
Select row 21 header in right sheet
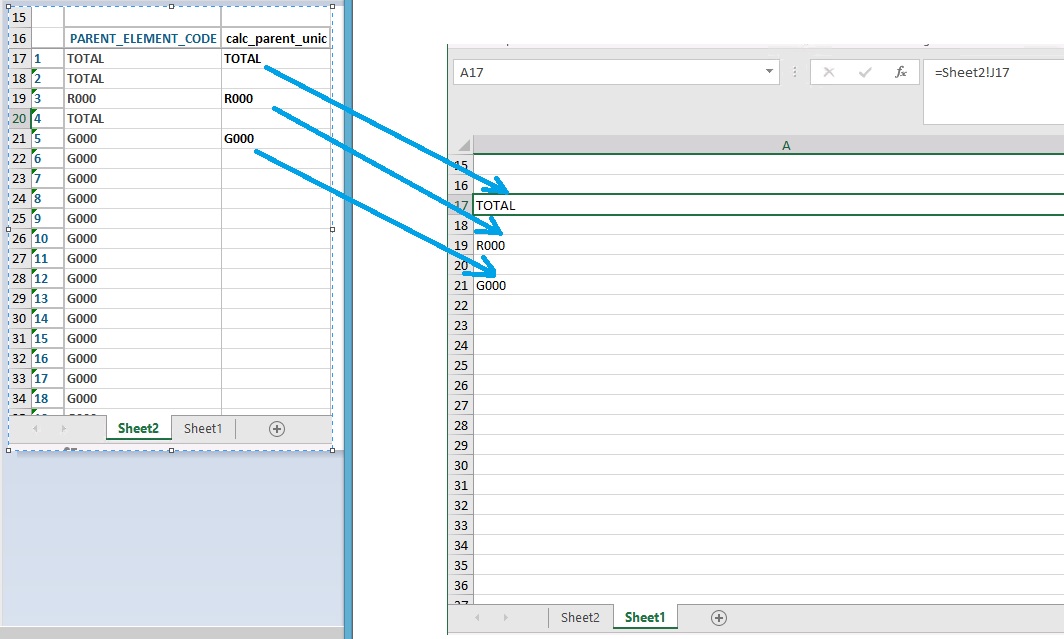[460, 286]
